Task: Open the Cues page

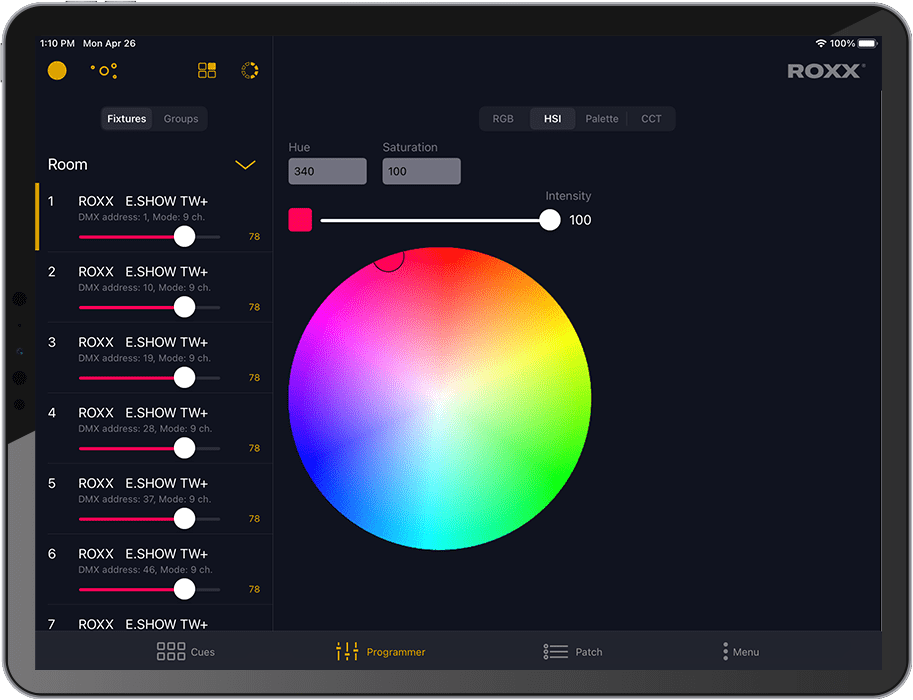Action: coord(186,652)
